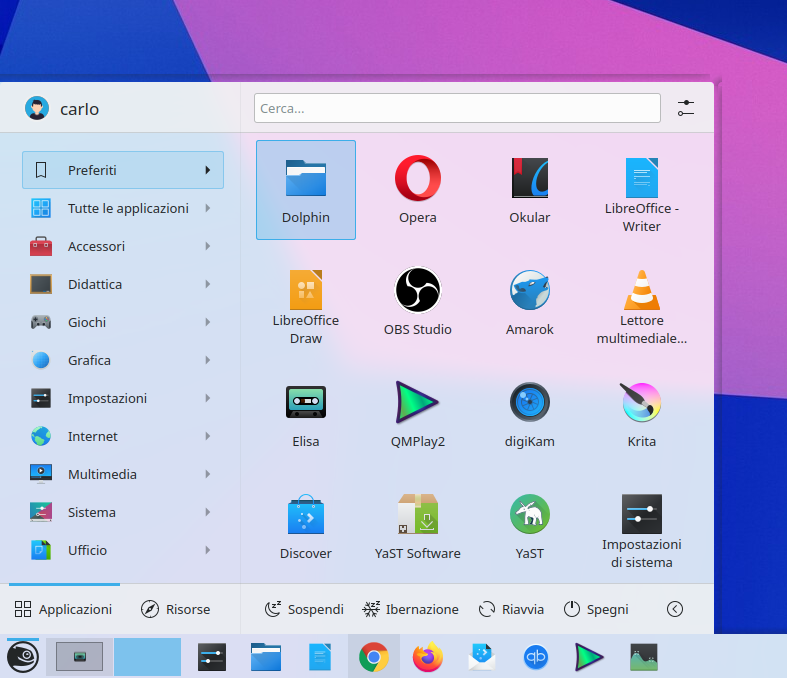
Task: Open the document icon in the taskbar
Action: pos(320,656)
